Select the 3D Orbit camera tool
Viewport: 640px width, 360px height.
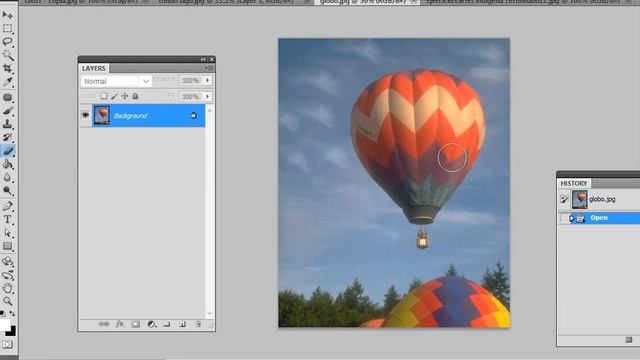tap(7, 275)
